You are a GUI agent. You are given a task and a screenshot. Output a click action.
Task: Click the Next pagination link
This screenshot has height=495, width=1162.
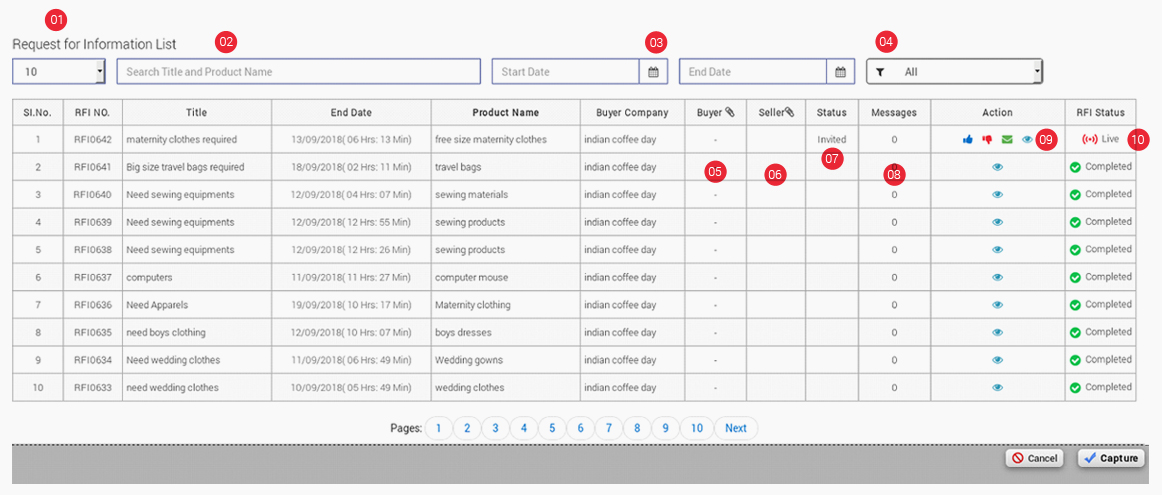tap(736, 428)
